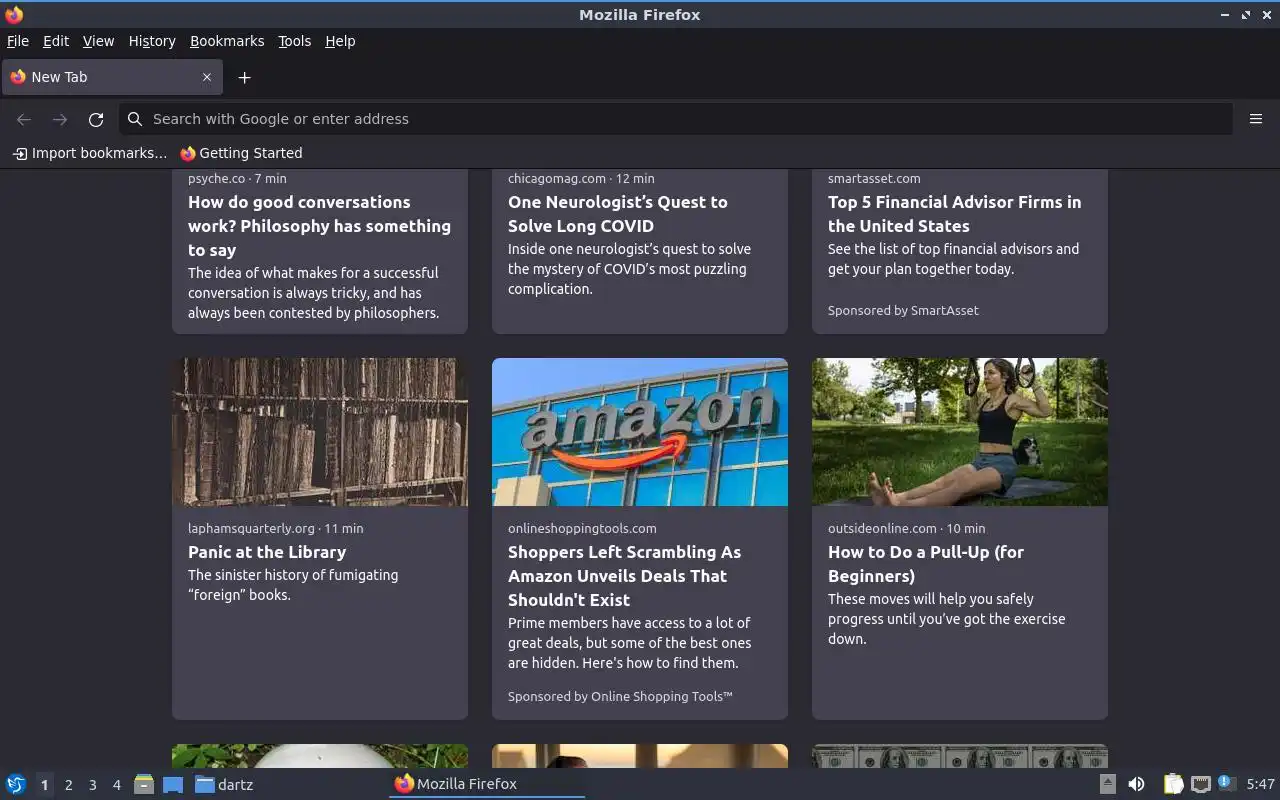1280x800 pixels.
Task: Focus the address search field
Action: [676, 119]
